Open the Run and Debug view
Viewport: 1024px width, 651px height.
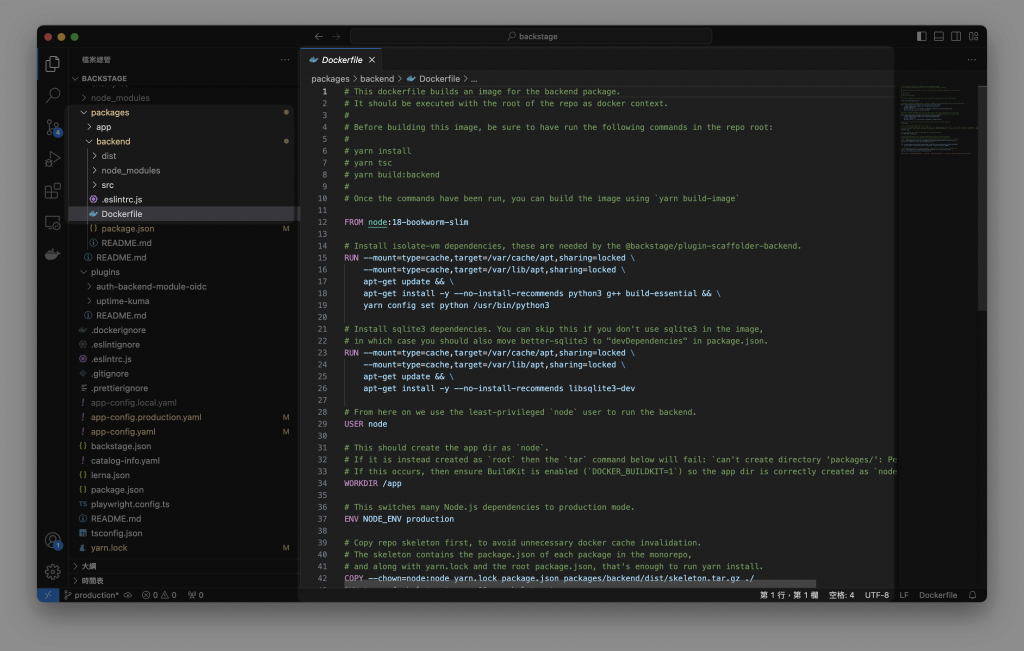[x=52, y=159]
